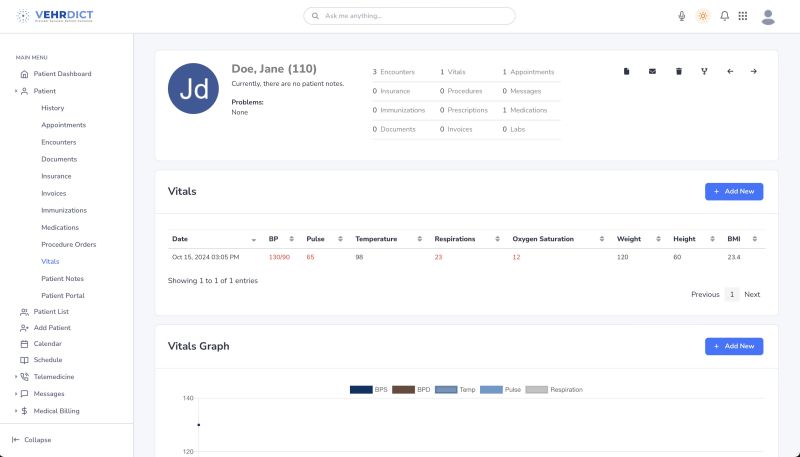Click the Next pagination link
The image size is (800, 457).
coord(752,294)
